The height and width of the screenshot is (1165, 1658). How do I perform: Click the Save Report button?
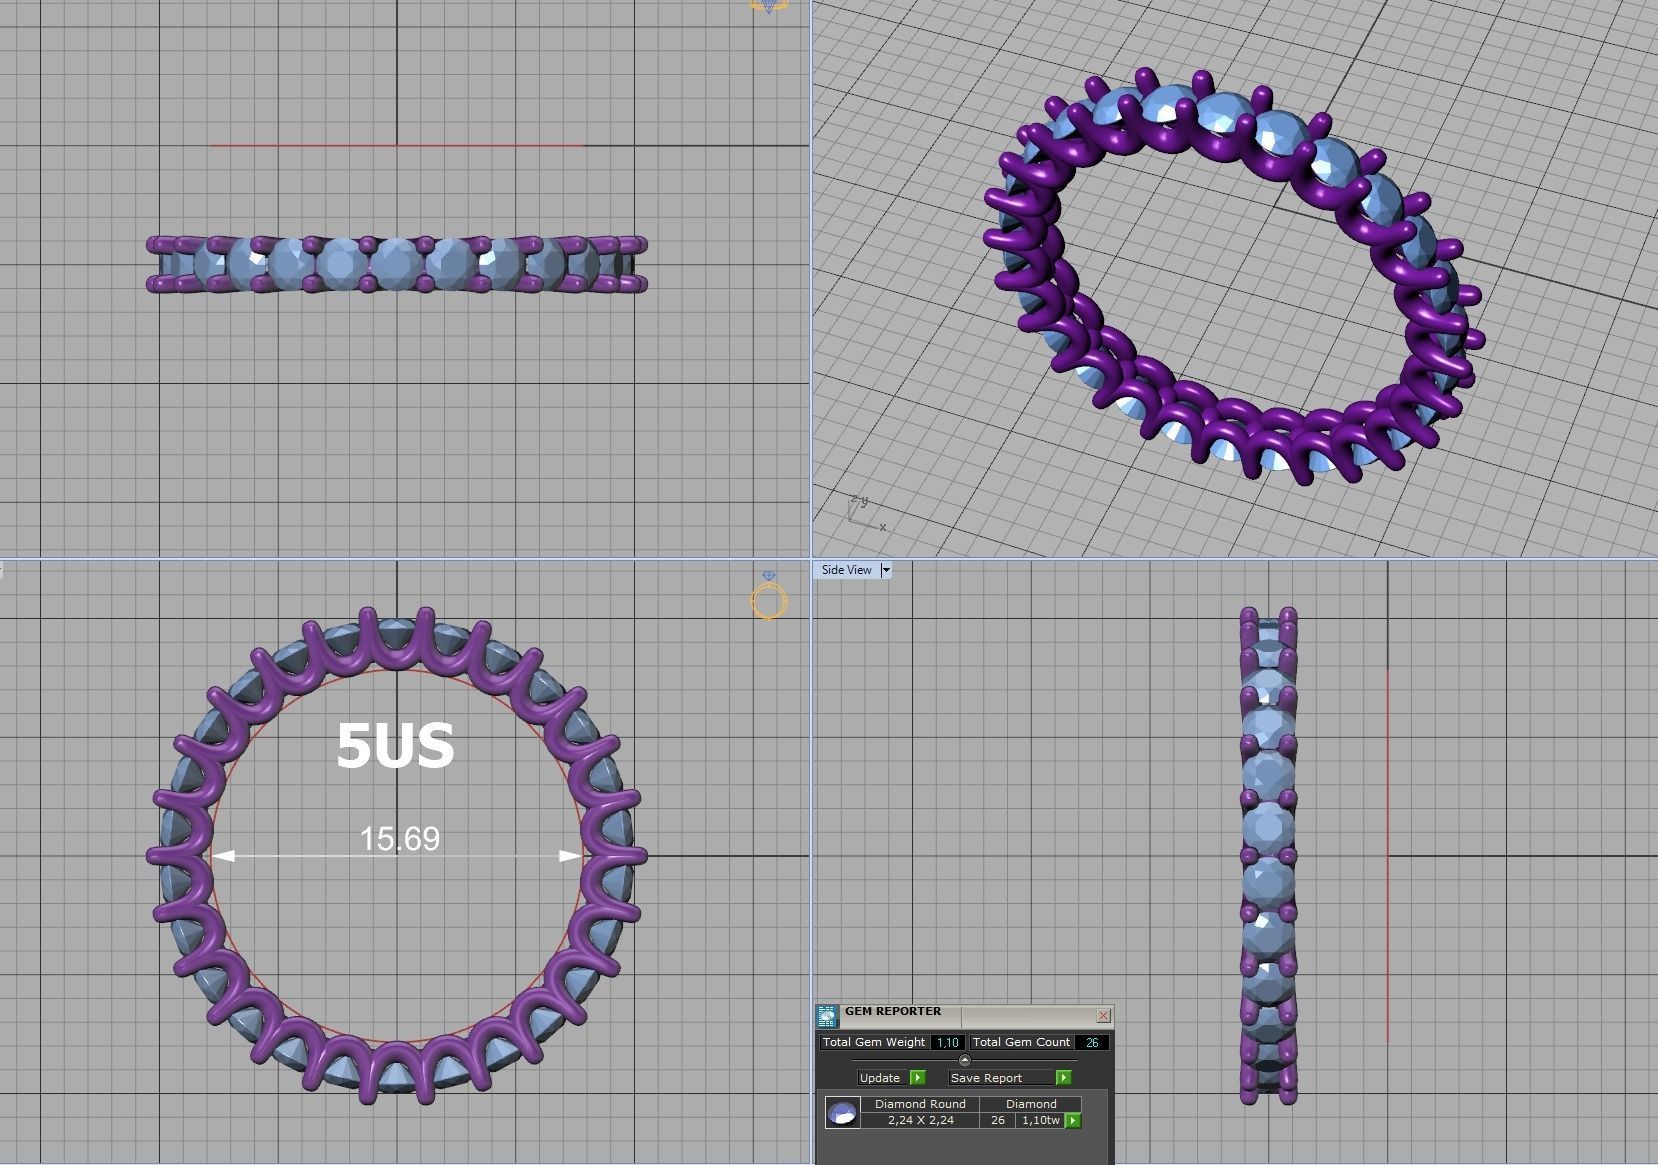pos(1001,1077)
